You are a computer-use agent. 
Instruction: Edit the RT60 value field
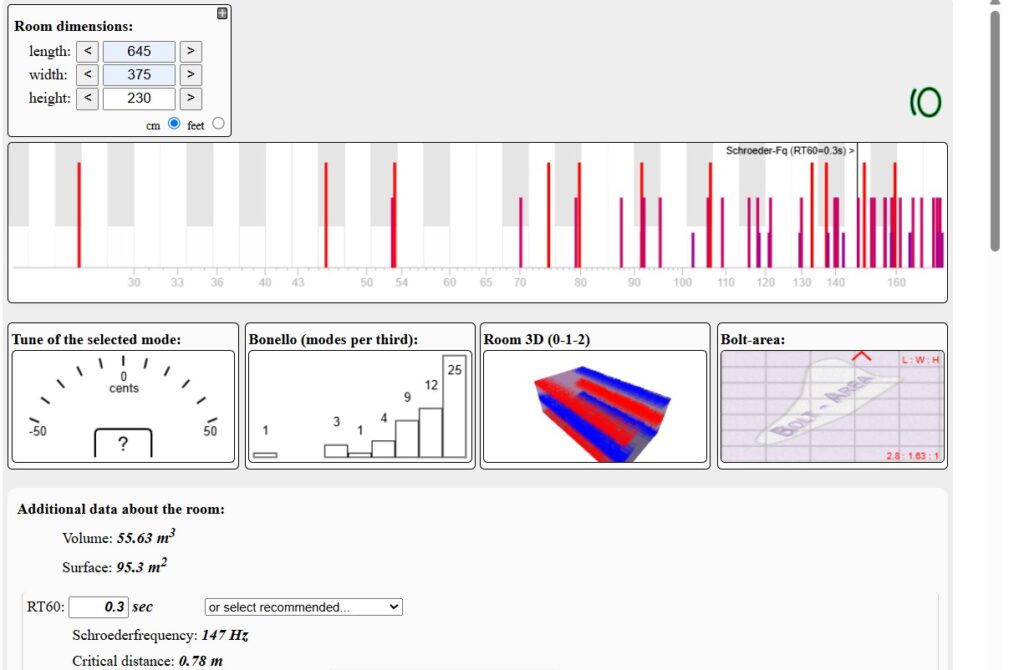(99, 607)
